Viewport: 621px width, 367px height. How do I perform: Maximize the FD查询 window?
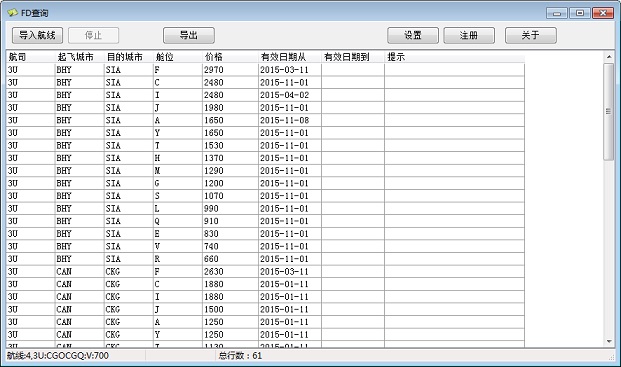[580, 13]
